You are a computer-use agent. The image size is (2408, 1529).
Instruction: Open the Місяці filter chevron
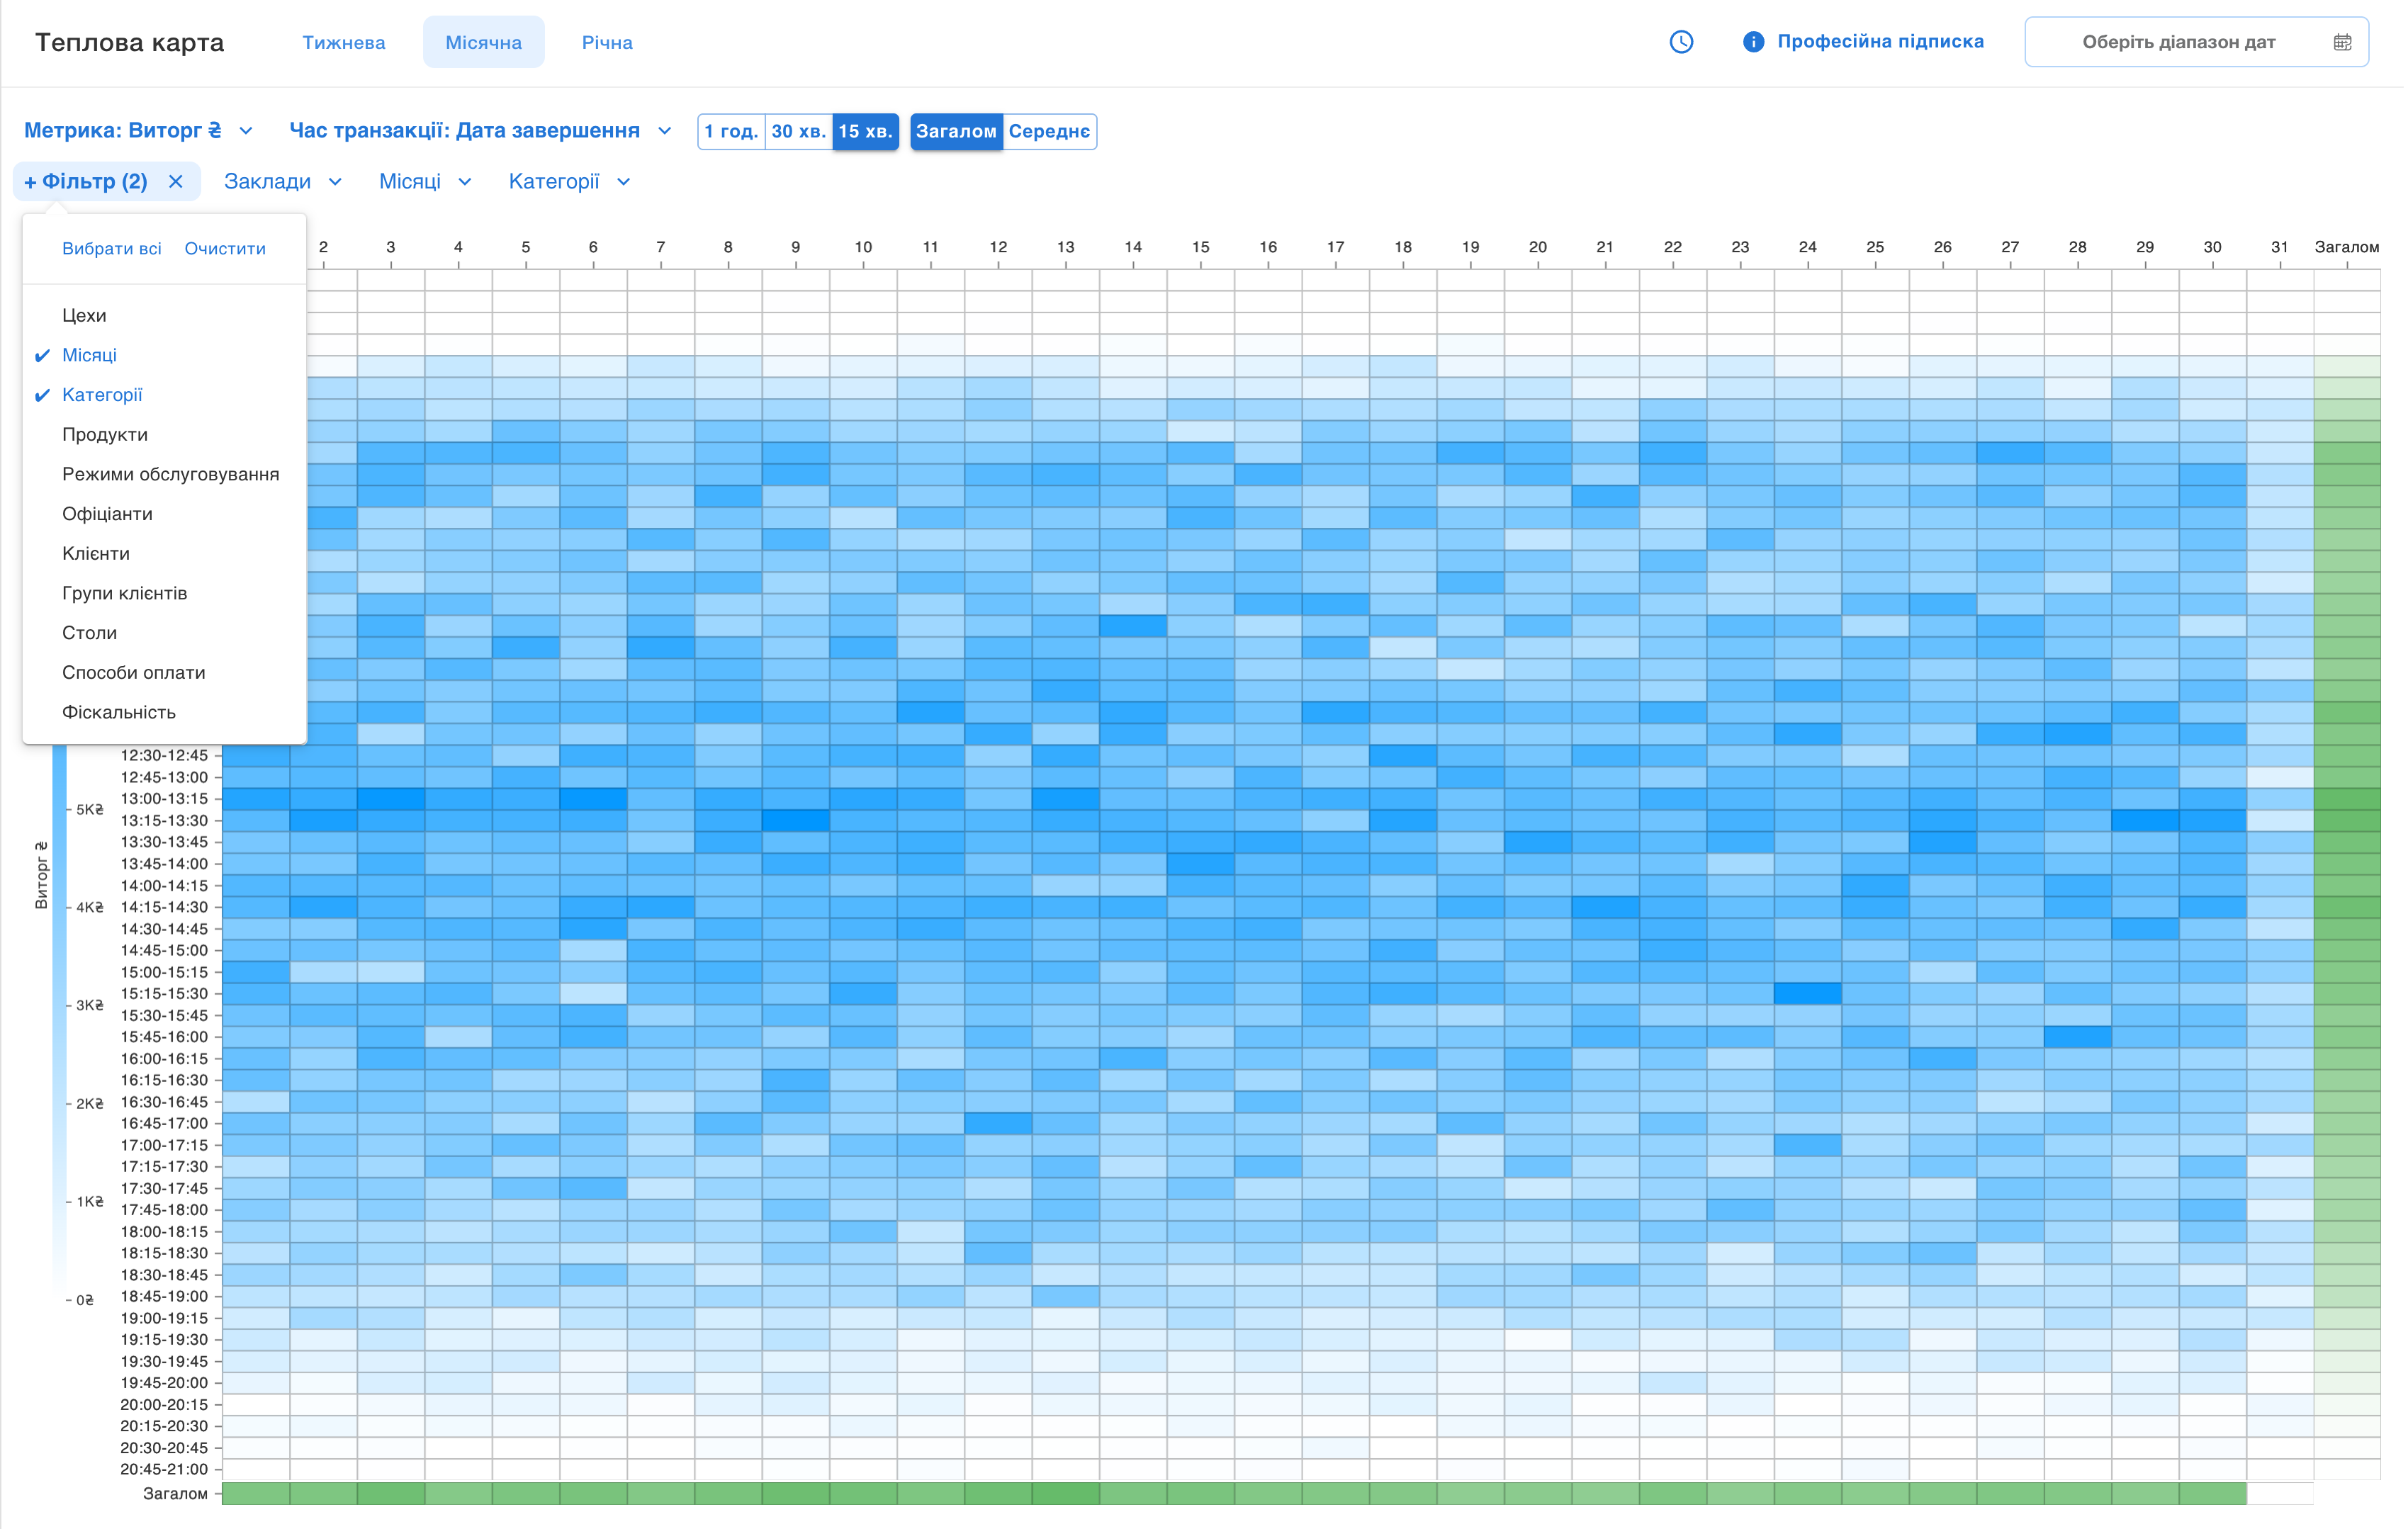click(465, 182)
